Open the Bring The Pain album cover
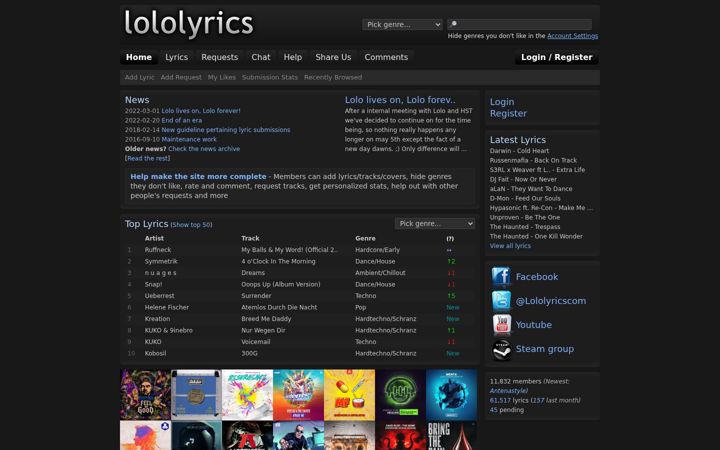The image size is (720, 450). 451,435
